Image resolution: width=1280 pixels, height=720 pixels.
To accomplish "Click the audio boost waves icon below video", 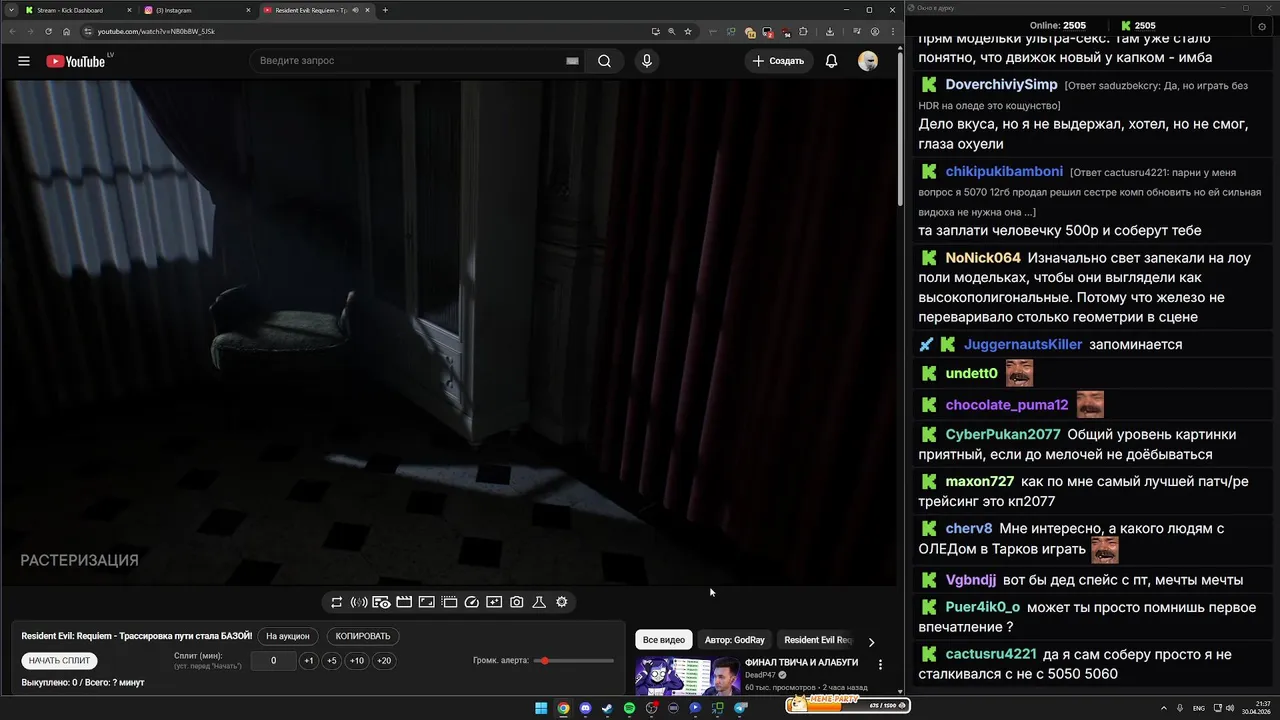I will pos(359,602).
